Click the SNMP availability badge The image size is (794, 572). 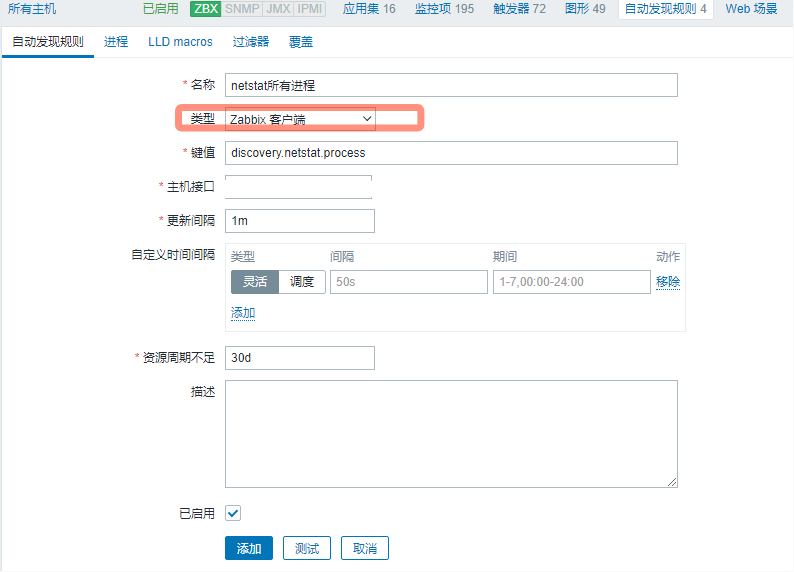(x=242, y=9)
